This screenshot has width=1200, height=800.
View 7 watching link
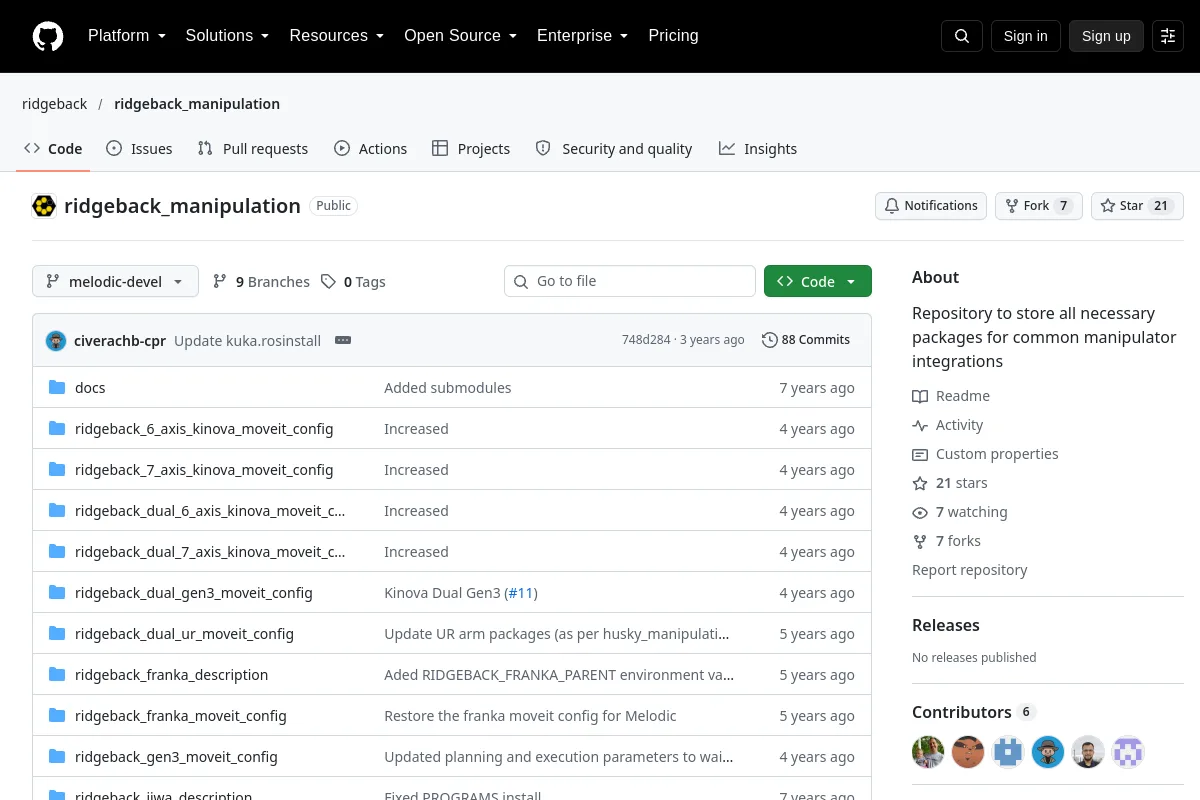[960, 512]
